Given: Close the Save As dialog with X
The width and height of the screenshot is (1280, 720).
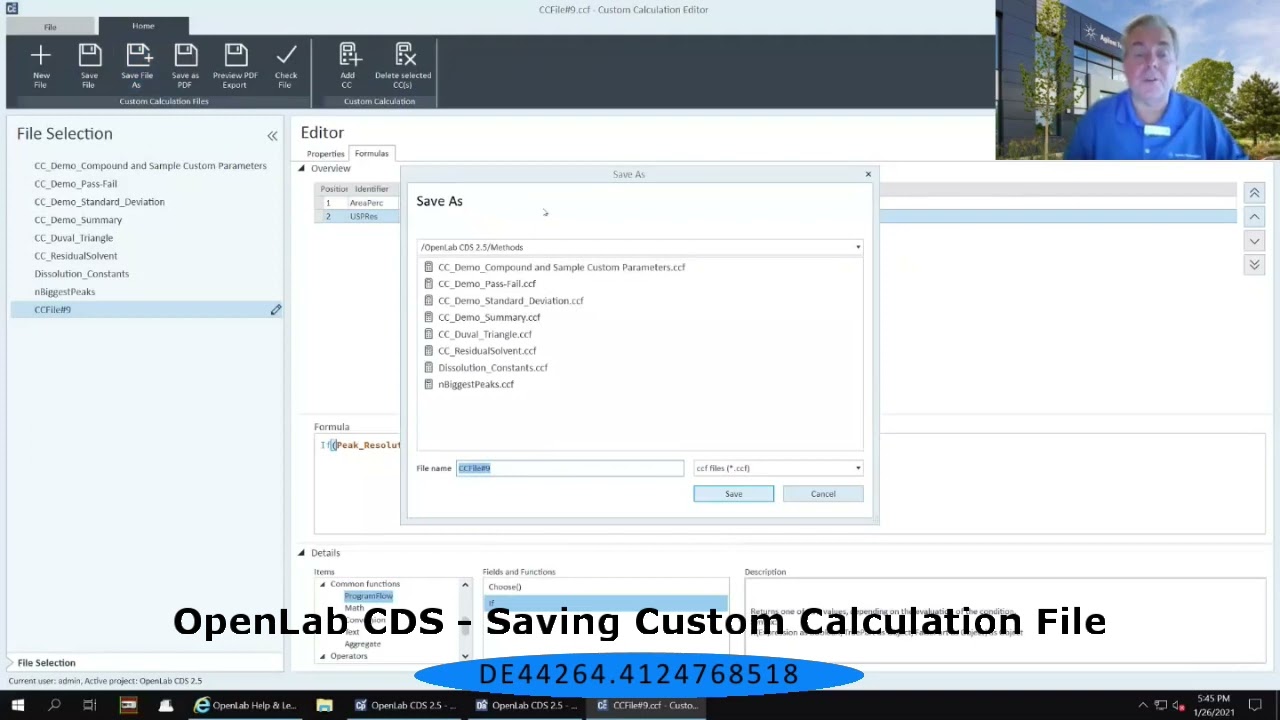Looking at the screenshot, I should pyautogui.click(x=868, y=175).
